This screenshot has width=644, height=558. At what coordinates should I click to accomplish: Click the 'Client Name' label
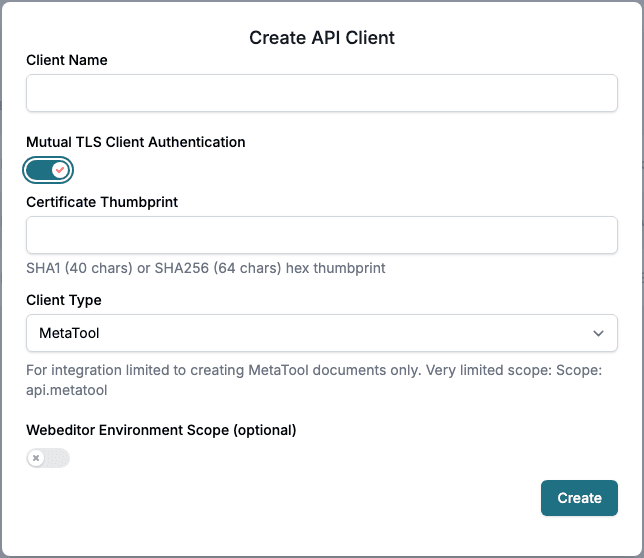[x=67, y=60]
